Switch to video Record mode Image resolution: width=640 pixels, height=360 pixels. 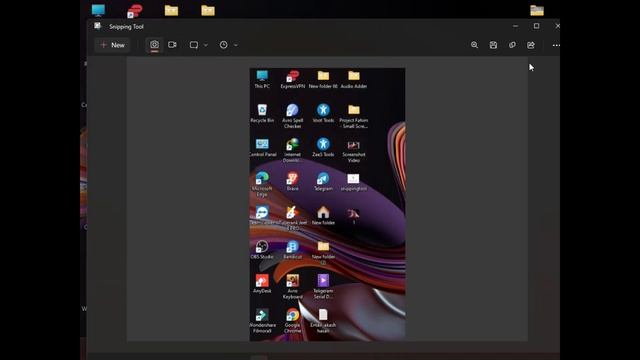(172, 45)
